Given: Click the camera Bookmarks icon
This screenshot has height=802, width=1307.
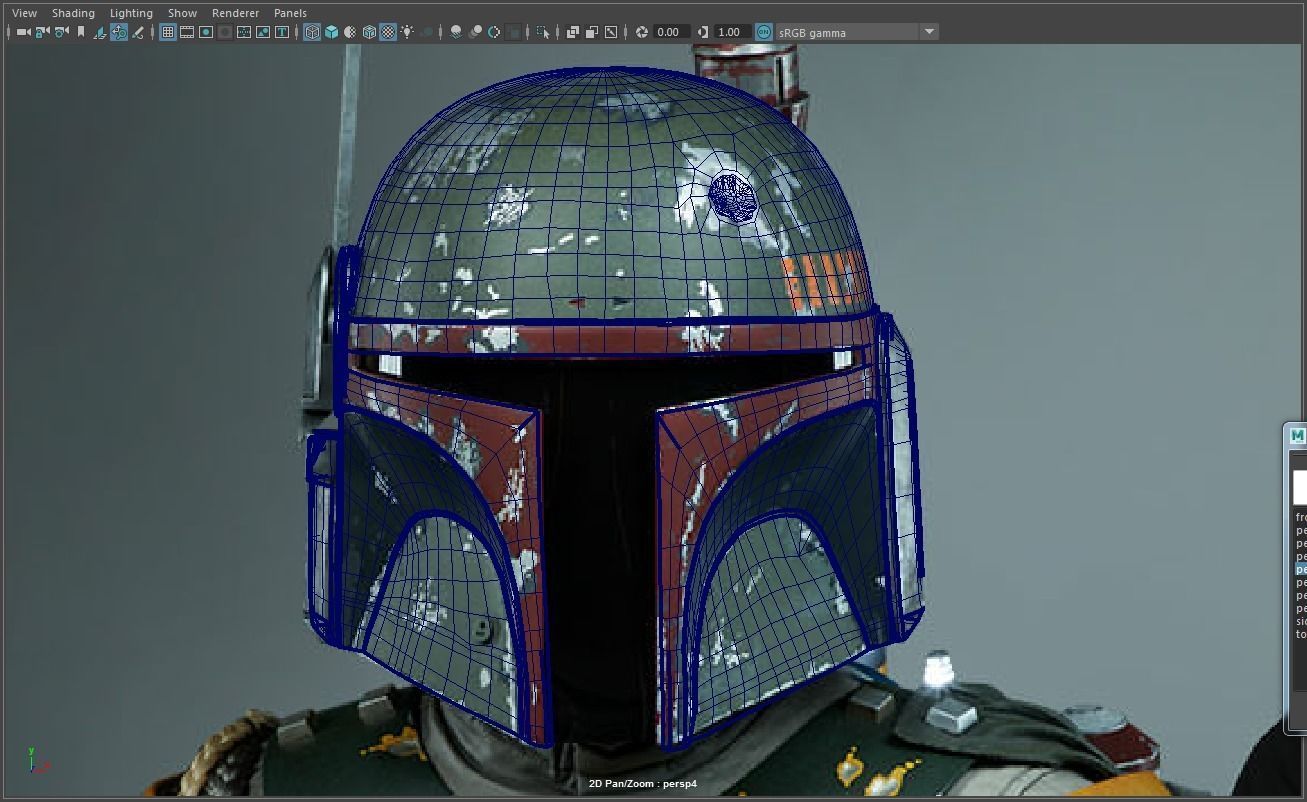Looking at the screenshot, I should [80, 32].
